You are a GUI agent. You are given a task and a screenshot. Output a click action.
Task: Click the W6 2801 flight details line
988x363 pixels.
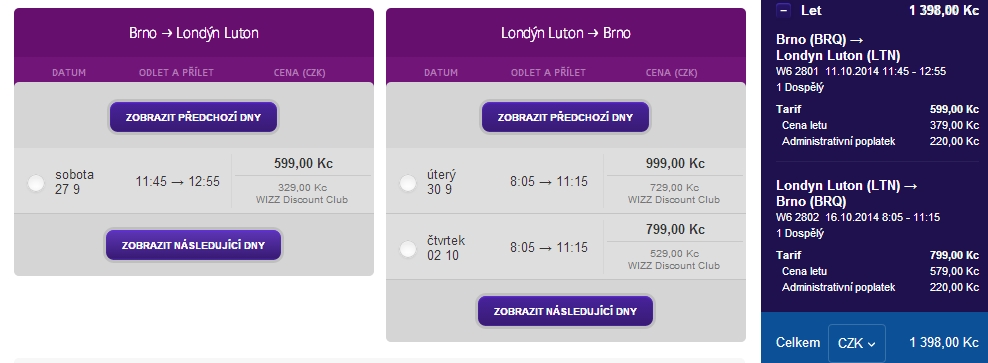861,71
